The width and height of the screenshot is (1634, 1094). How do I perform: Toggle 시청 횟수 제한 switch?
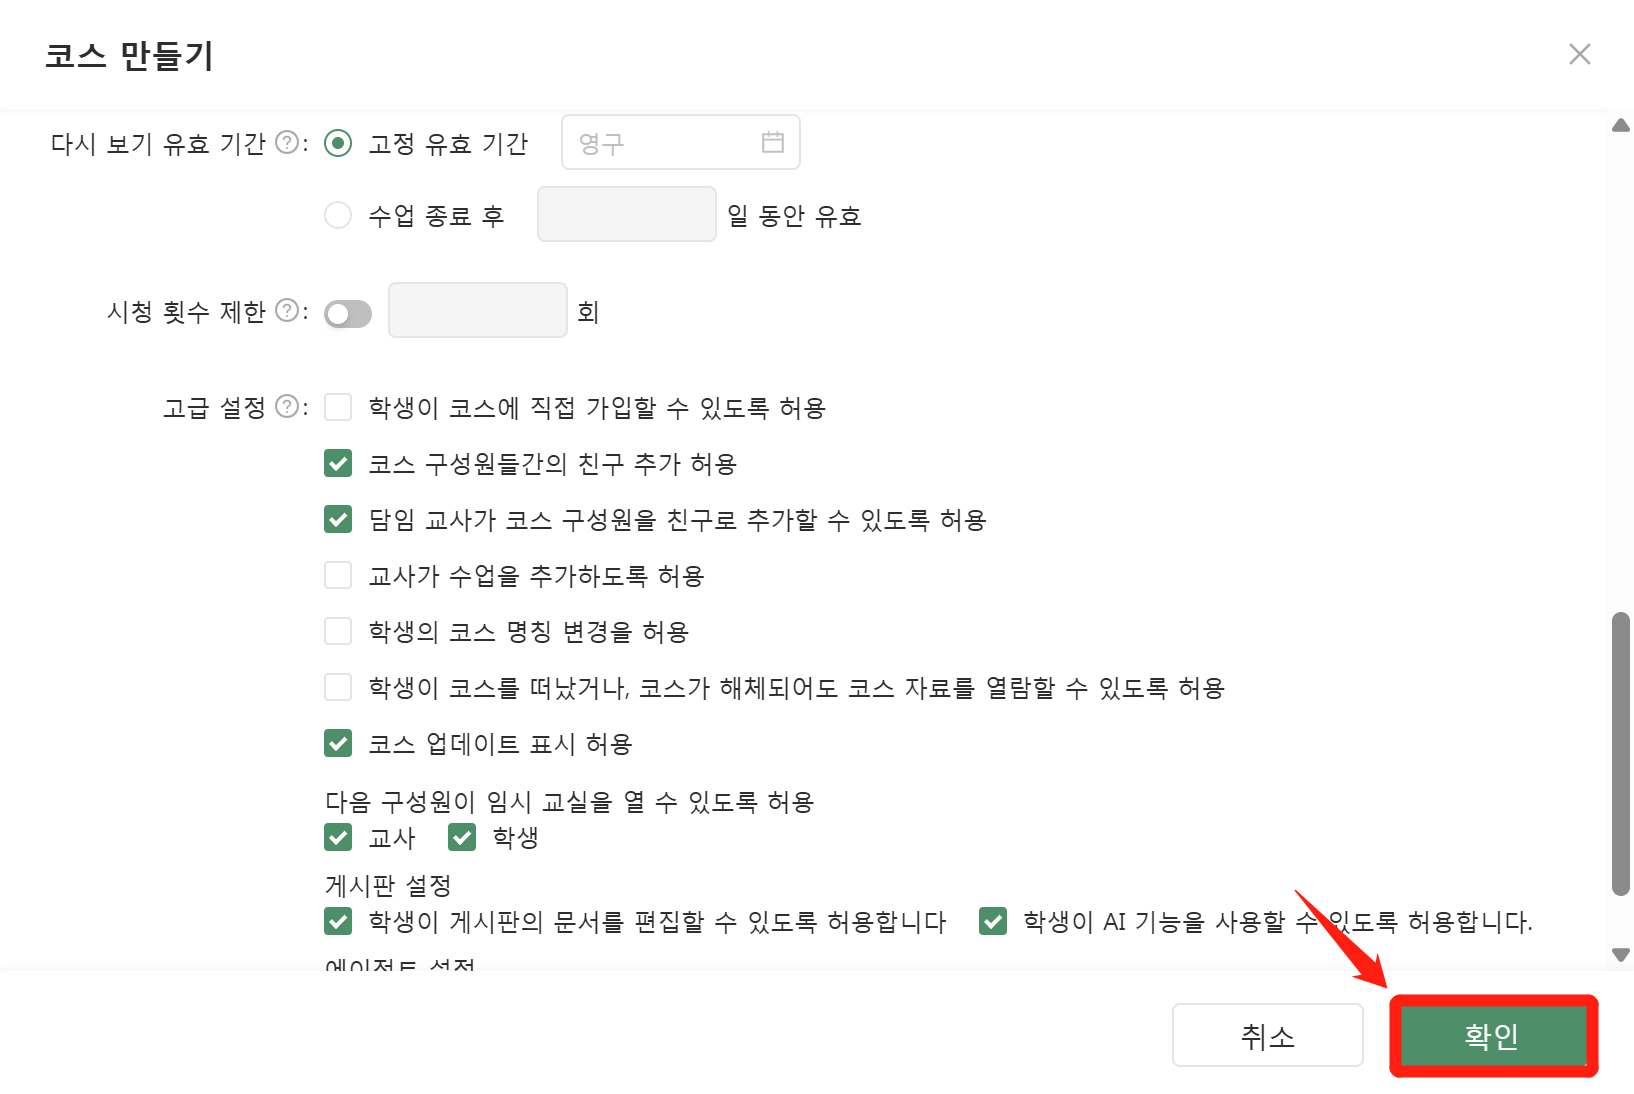click(x=348, y=314)
